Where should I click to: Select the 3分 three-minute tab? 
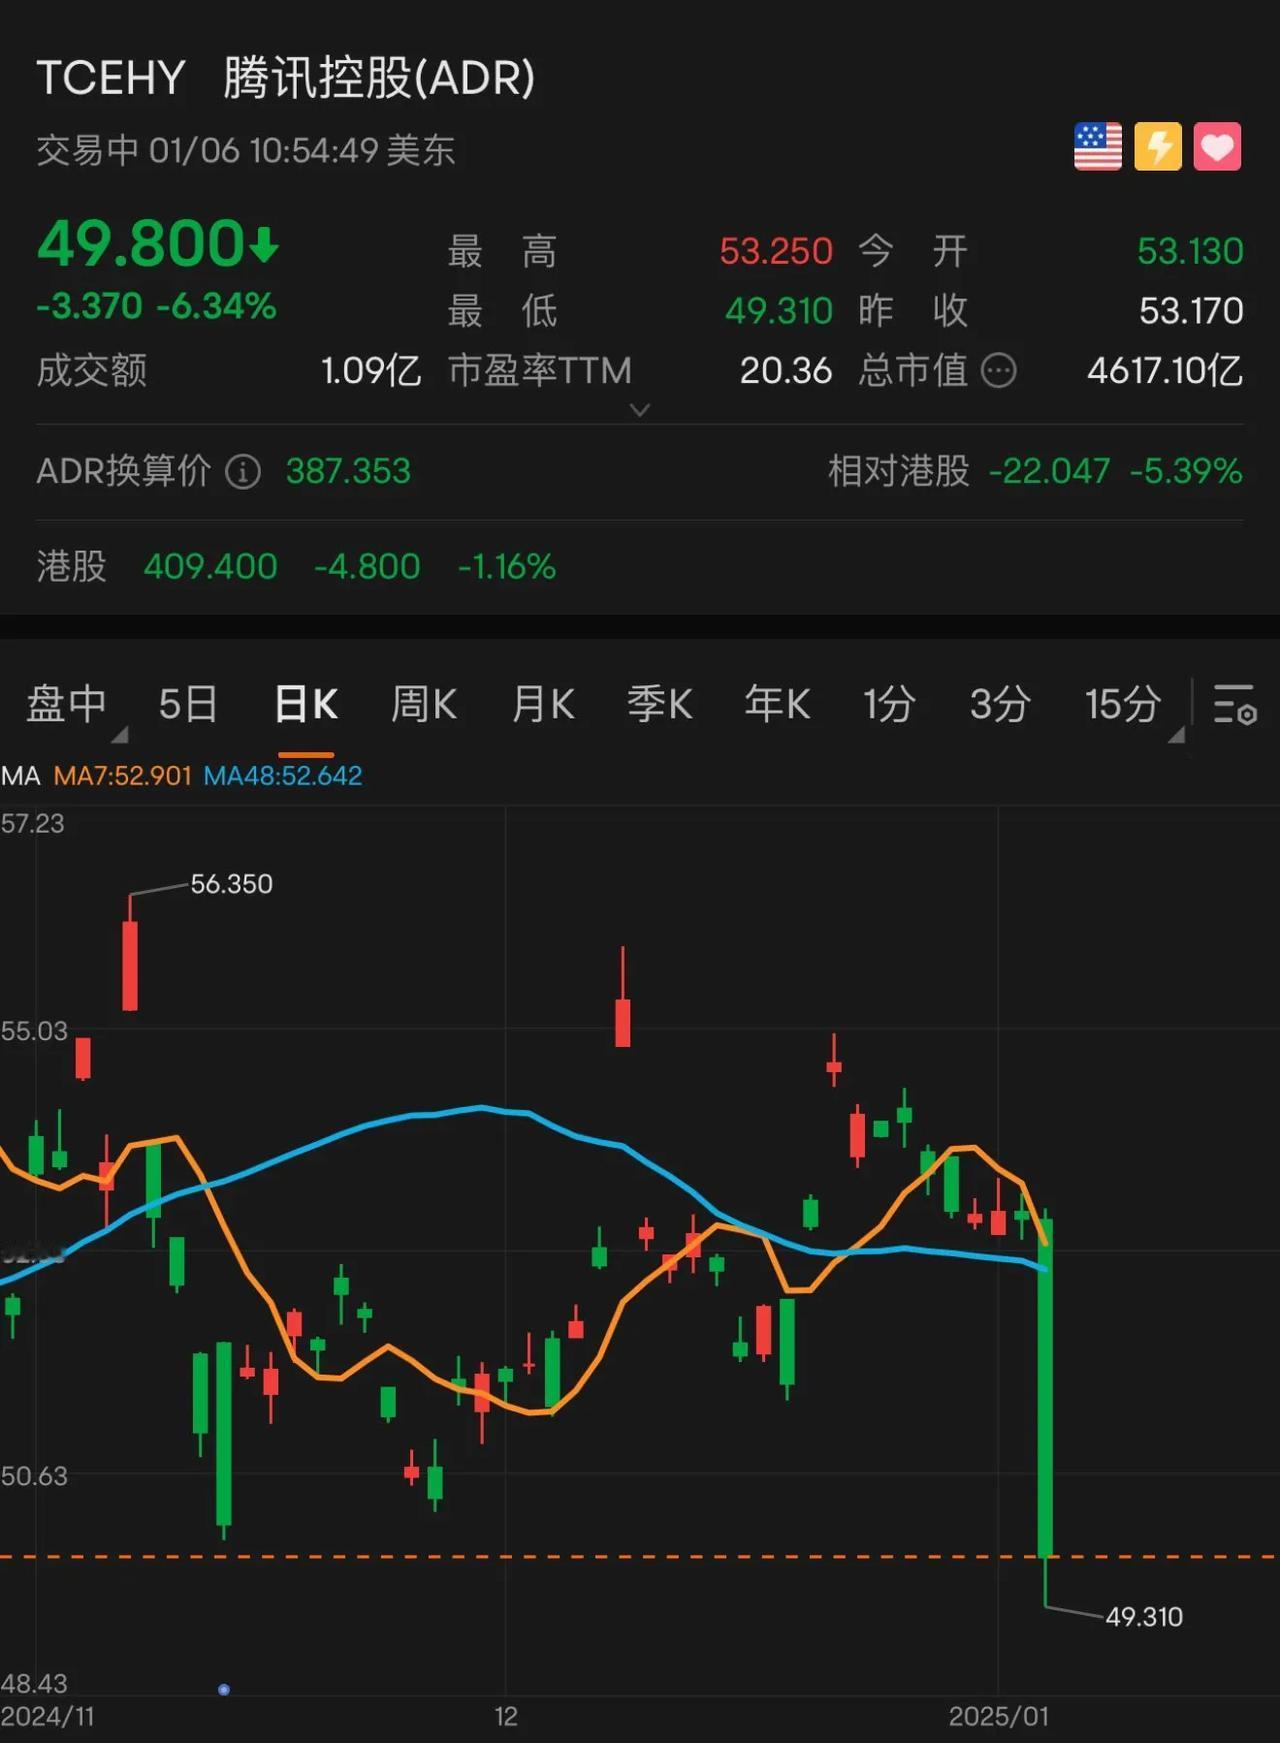1000,704
